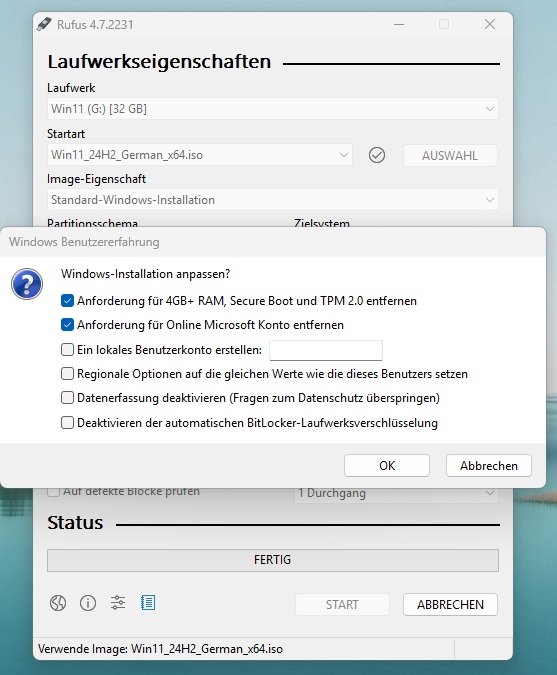Click the blue question mark dialog icon

[x=27, y=284]
